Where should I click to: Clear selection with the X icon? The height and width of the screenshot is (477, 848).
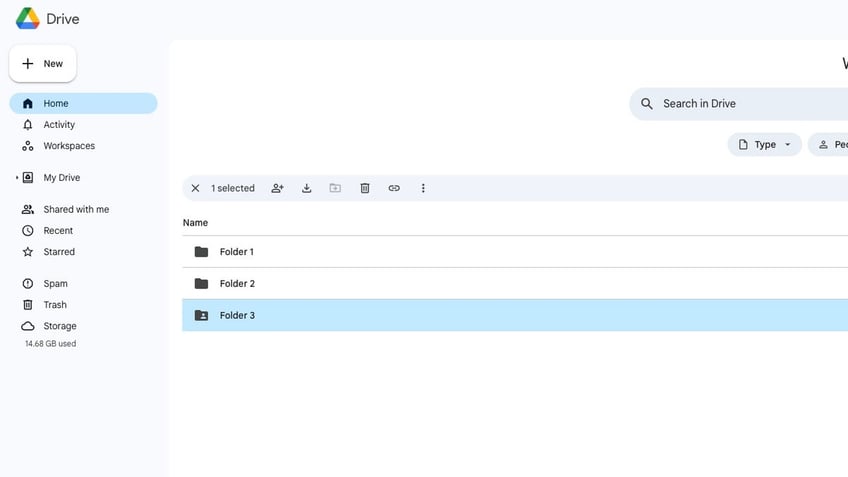click(195, 188)
